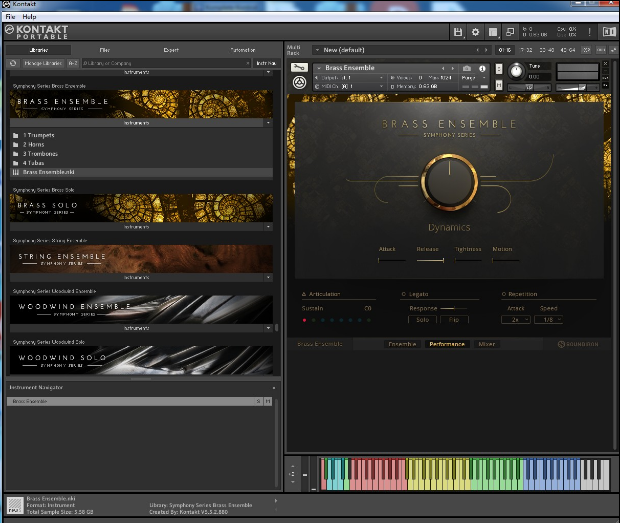Viewport: 620px width, 523px height.
Task: Open the MIDI channel dropdown
Action: click(x=350, y=86)
